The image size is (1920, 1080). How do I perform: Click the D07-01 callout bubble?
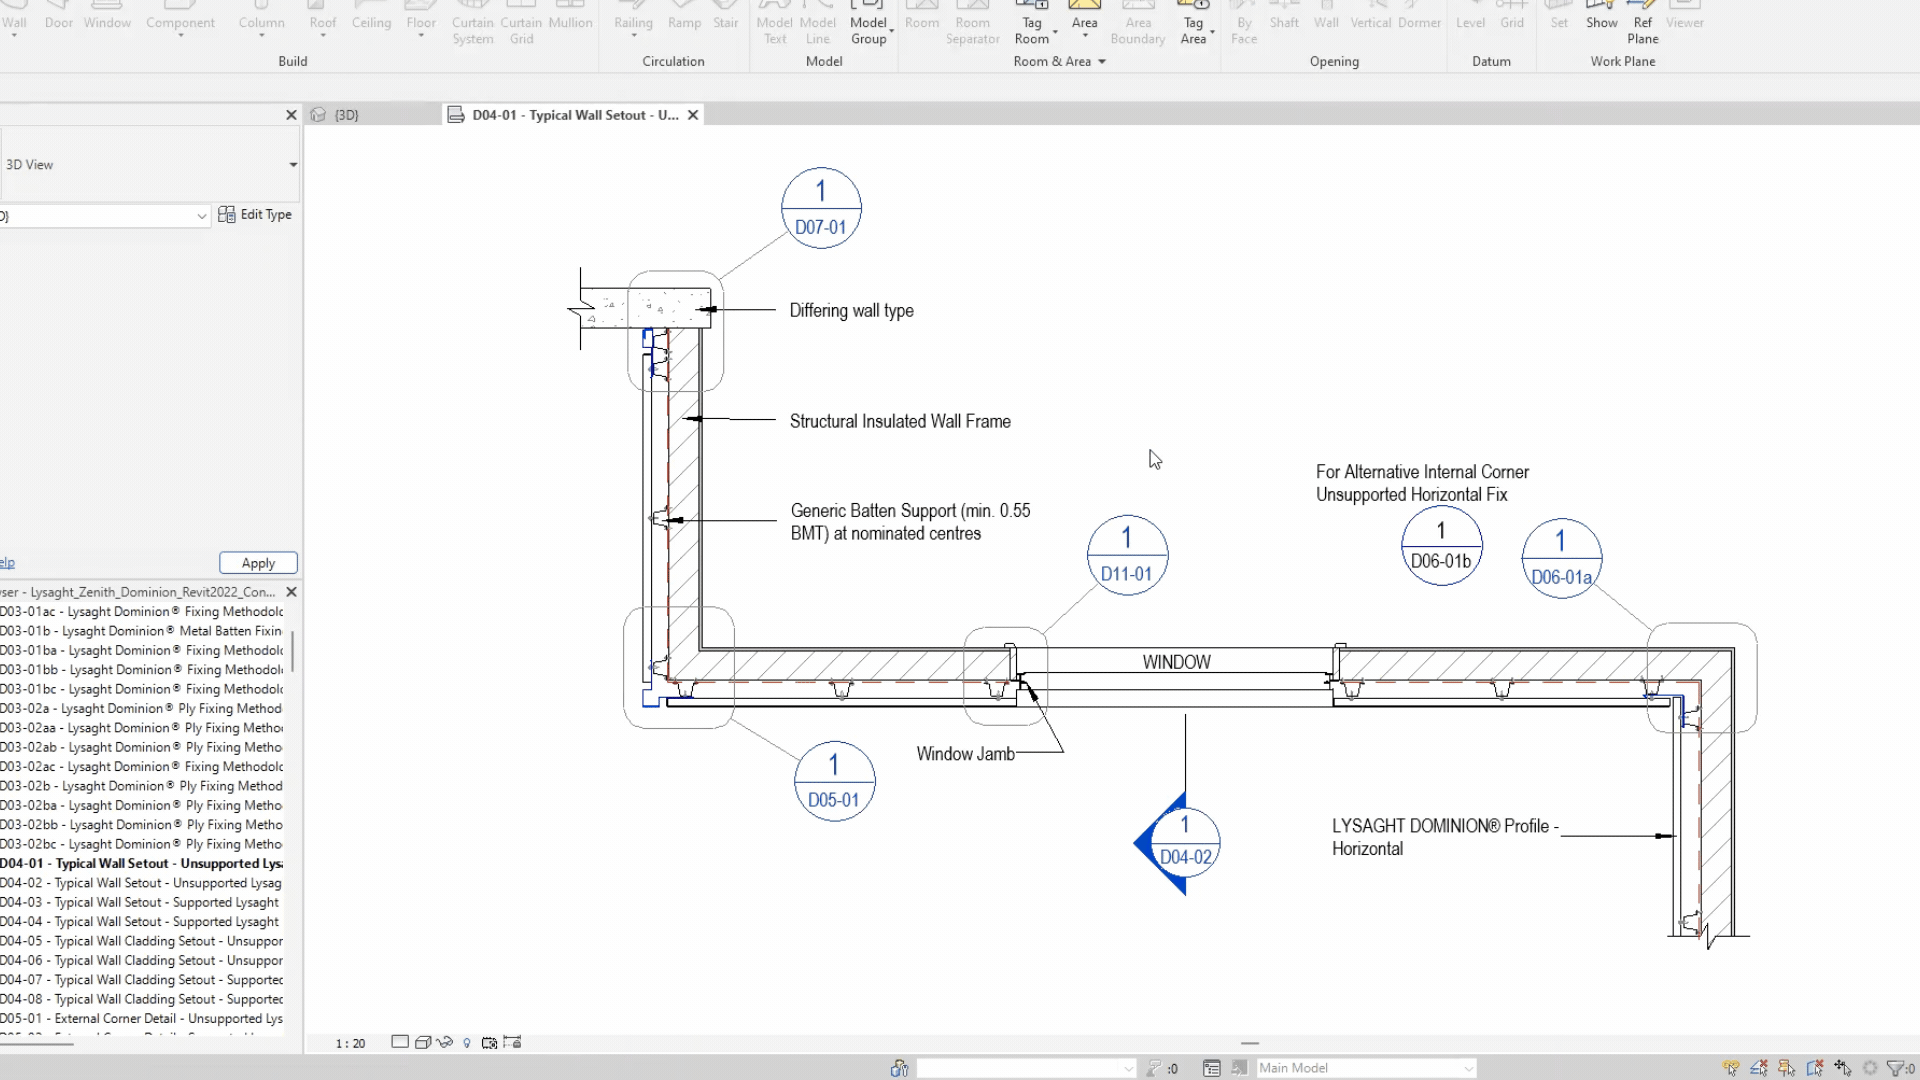tap(821, 208)
